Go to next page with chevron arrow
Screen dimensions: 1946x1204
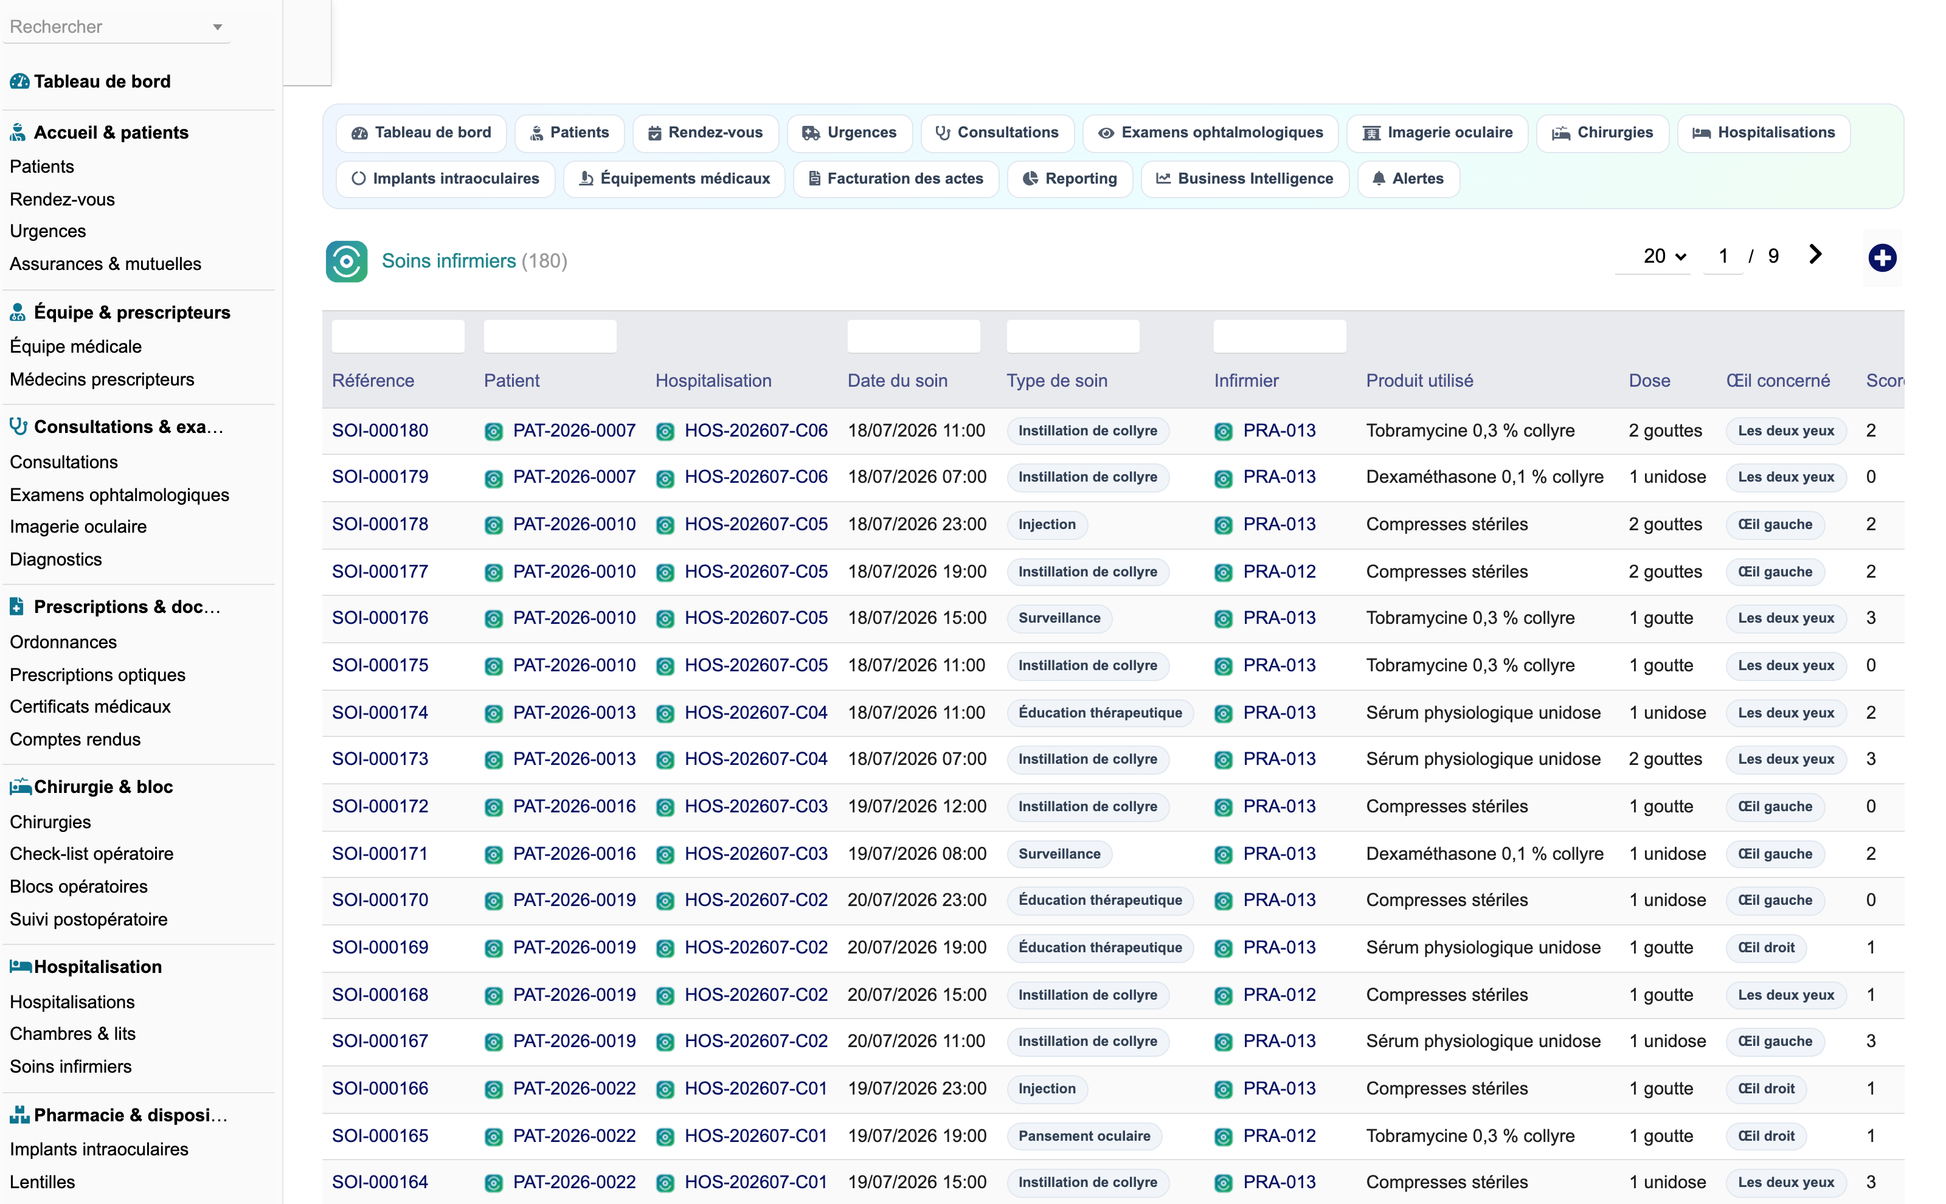(x=1815, y=255)
